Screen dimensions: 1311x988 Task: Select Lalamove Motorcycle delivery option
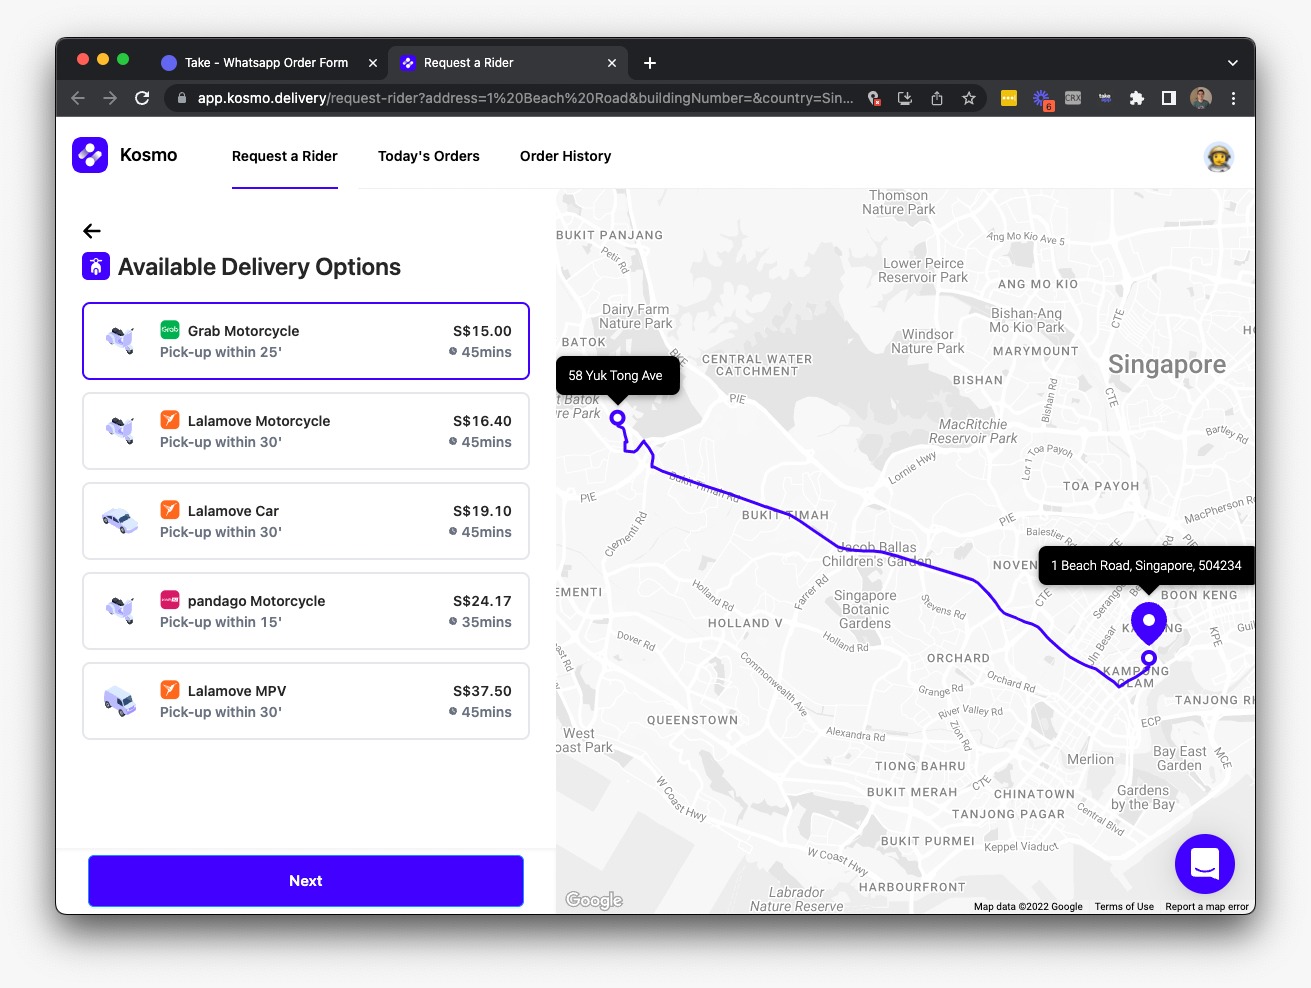coord(306,431)
